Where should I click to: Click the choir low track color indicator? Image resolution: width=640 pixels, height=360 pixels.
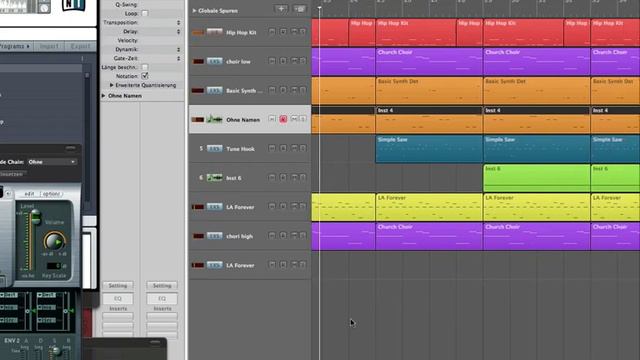[198, 61]
